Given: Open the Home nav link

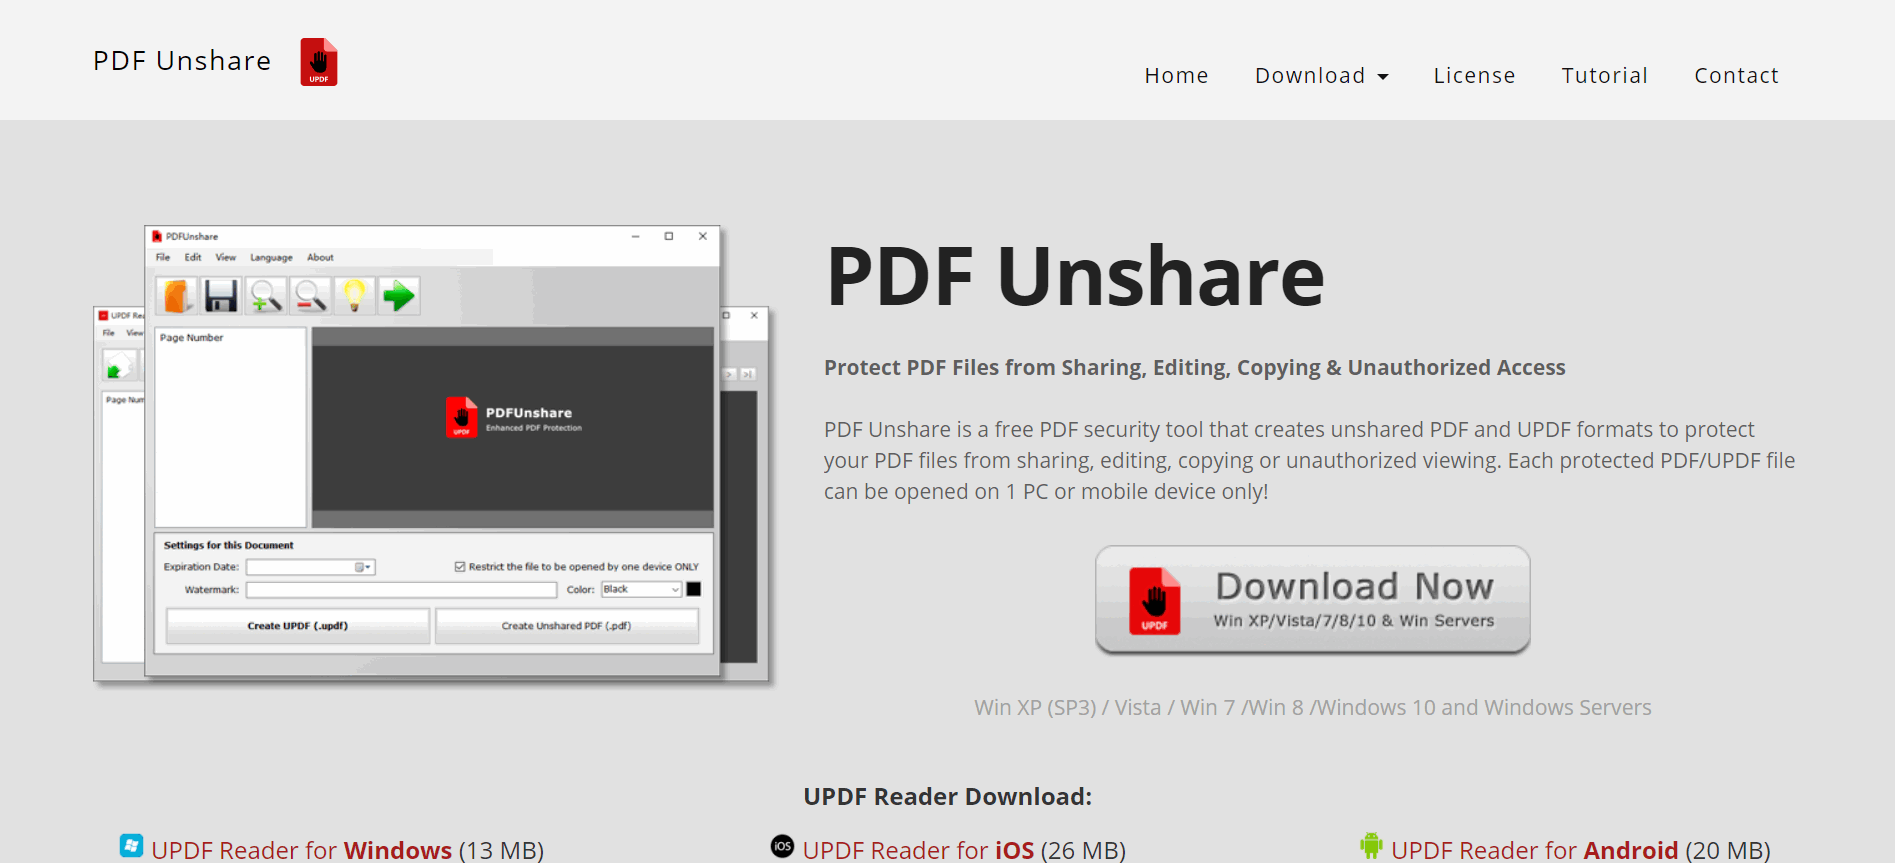Looking at the screenshot, I should [1176, 76].
